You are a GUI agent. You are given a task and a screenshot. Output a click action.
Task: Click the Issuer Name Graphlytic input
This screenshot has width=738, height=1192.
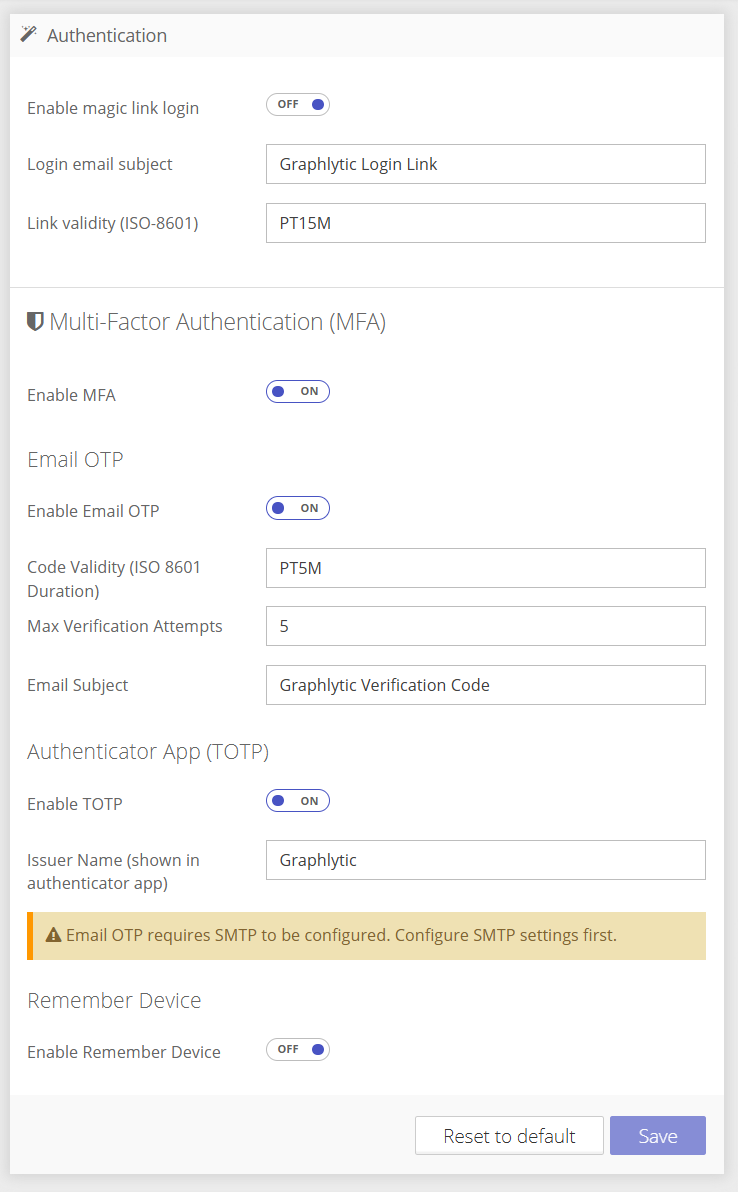486,861
